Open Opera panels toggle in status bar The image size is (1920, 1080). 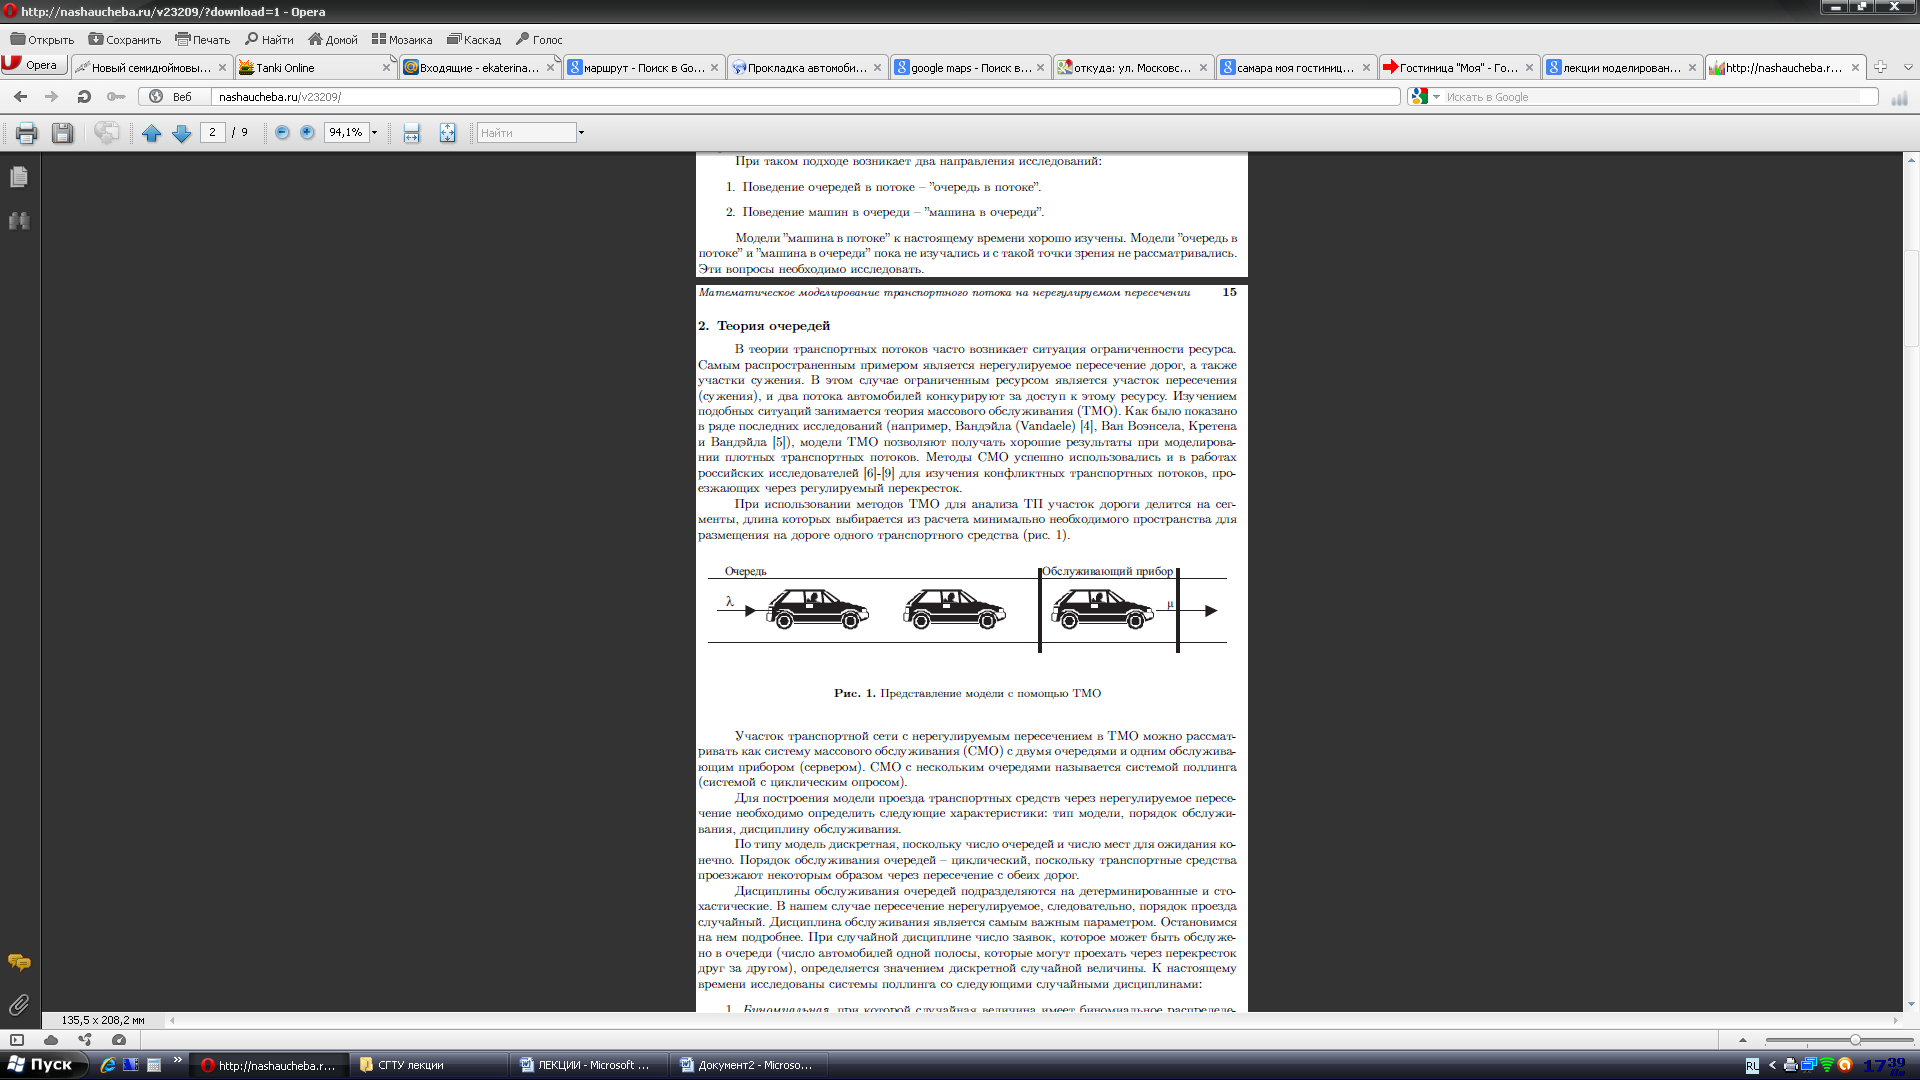(17, 1040)
